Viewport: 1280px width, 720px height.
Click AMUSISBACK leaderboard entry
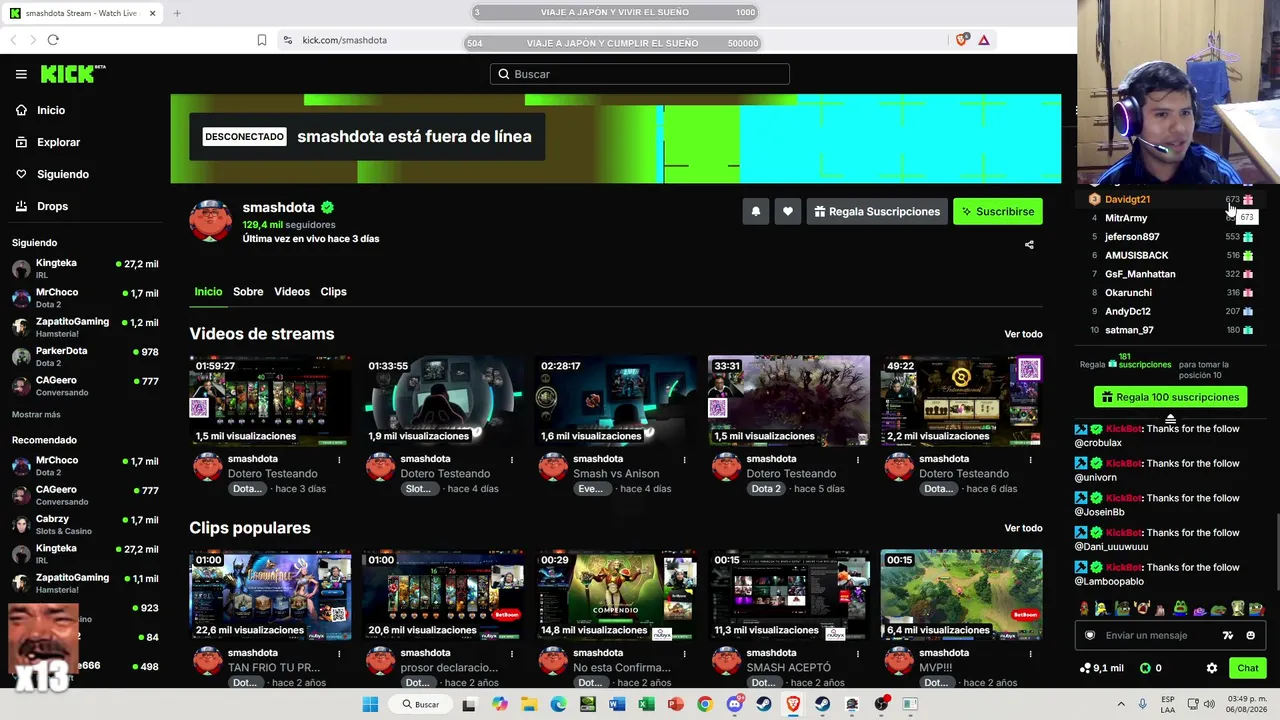coord(1136,255)
